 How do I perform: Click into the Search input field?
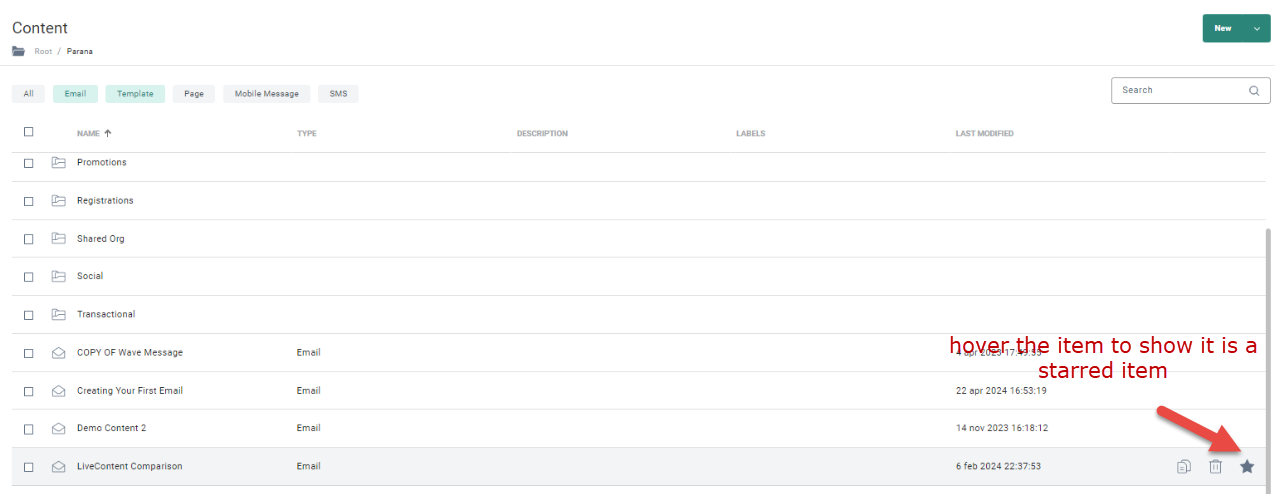(1180, 90)
